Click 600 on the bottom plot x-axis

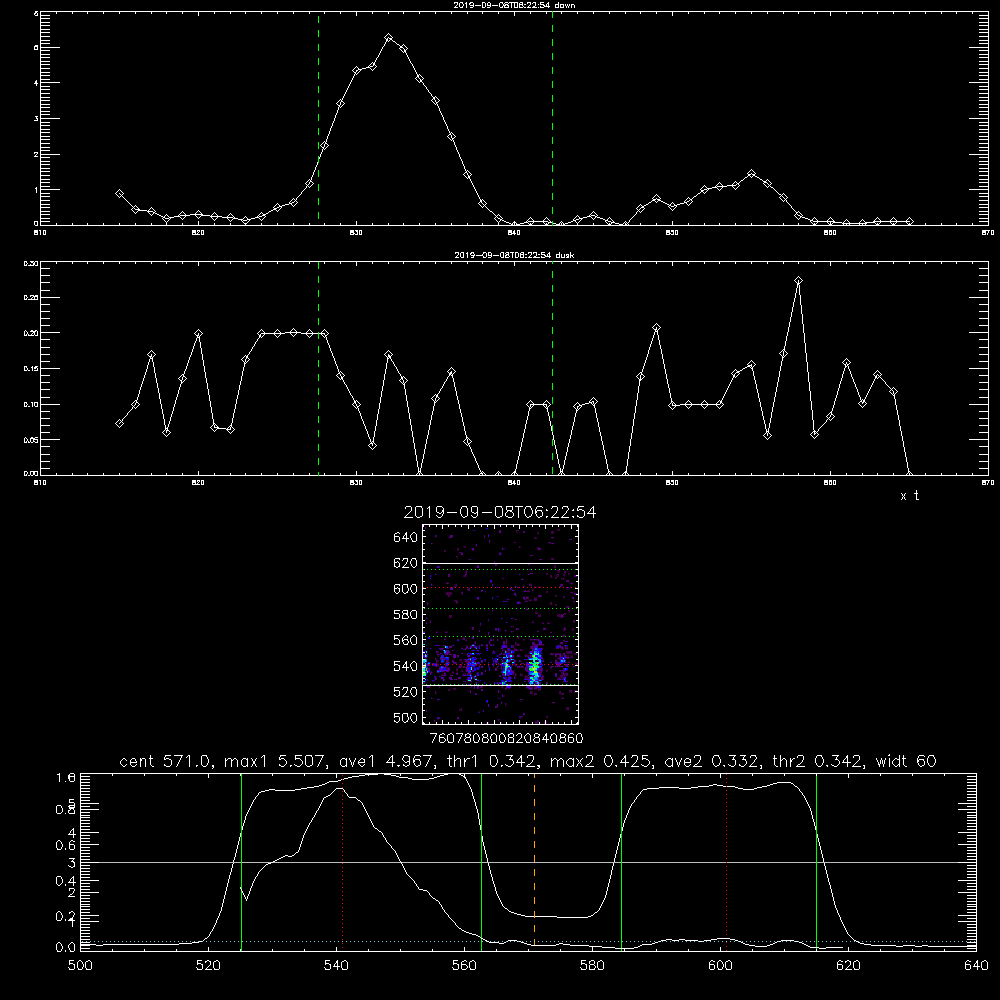point(720,966)
